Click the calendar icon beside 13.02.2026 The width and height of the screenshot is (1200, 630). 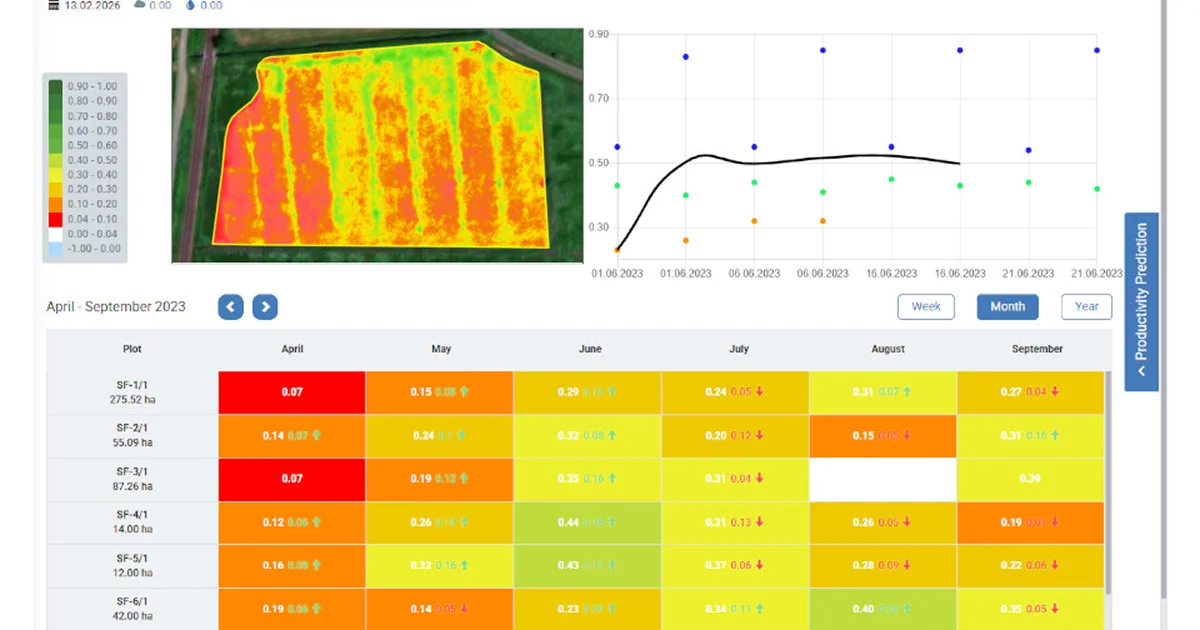pos(54,5)
